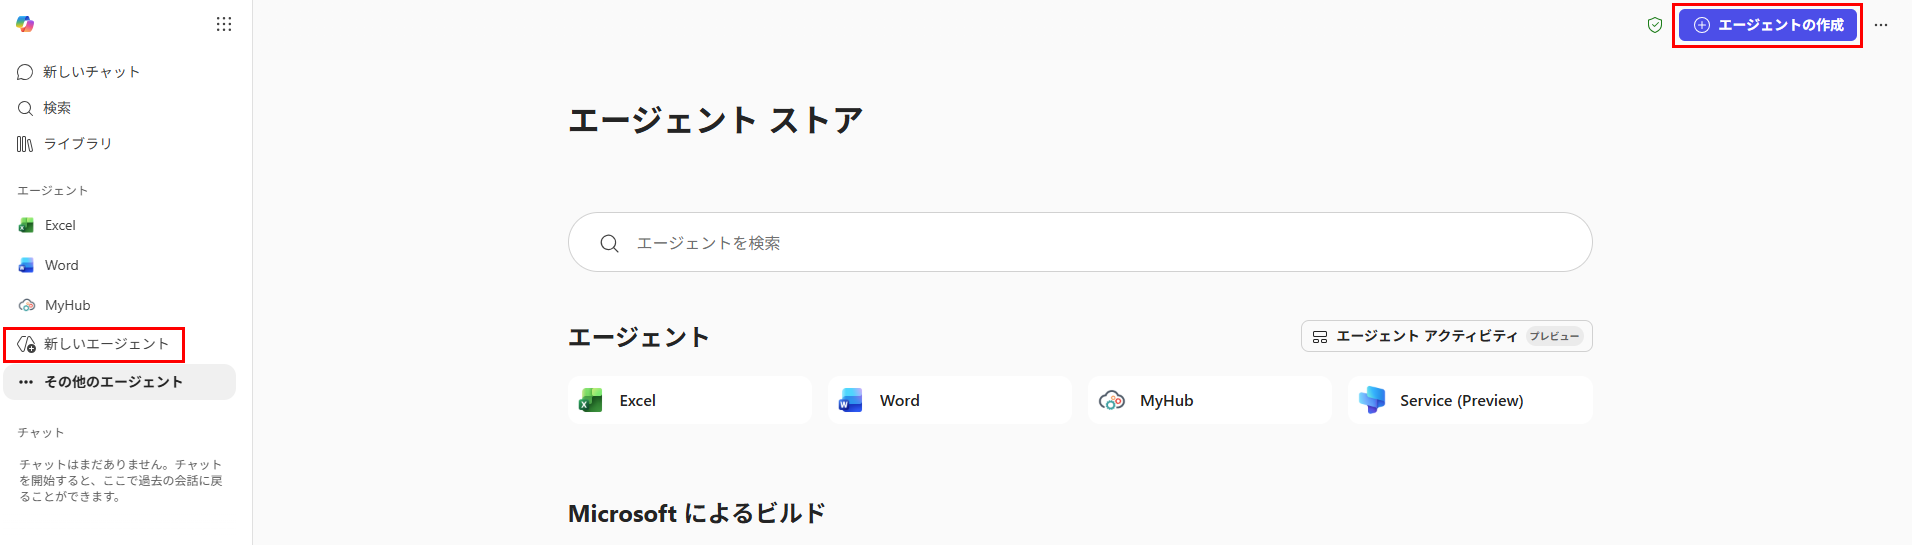
Task: Open the three-dot more options menu
Action: 1881,25
